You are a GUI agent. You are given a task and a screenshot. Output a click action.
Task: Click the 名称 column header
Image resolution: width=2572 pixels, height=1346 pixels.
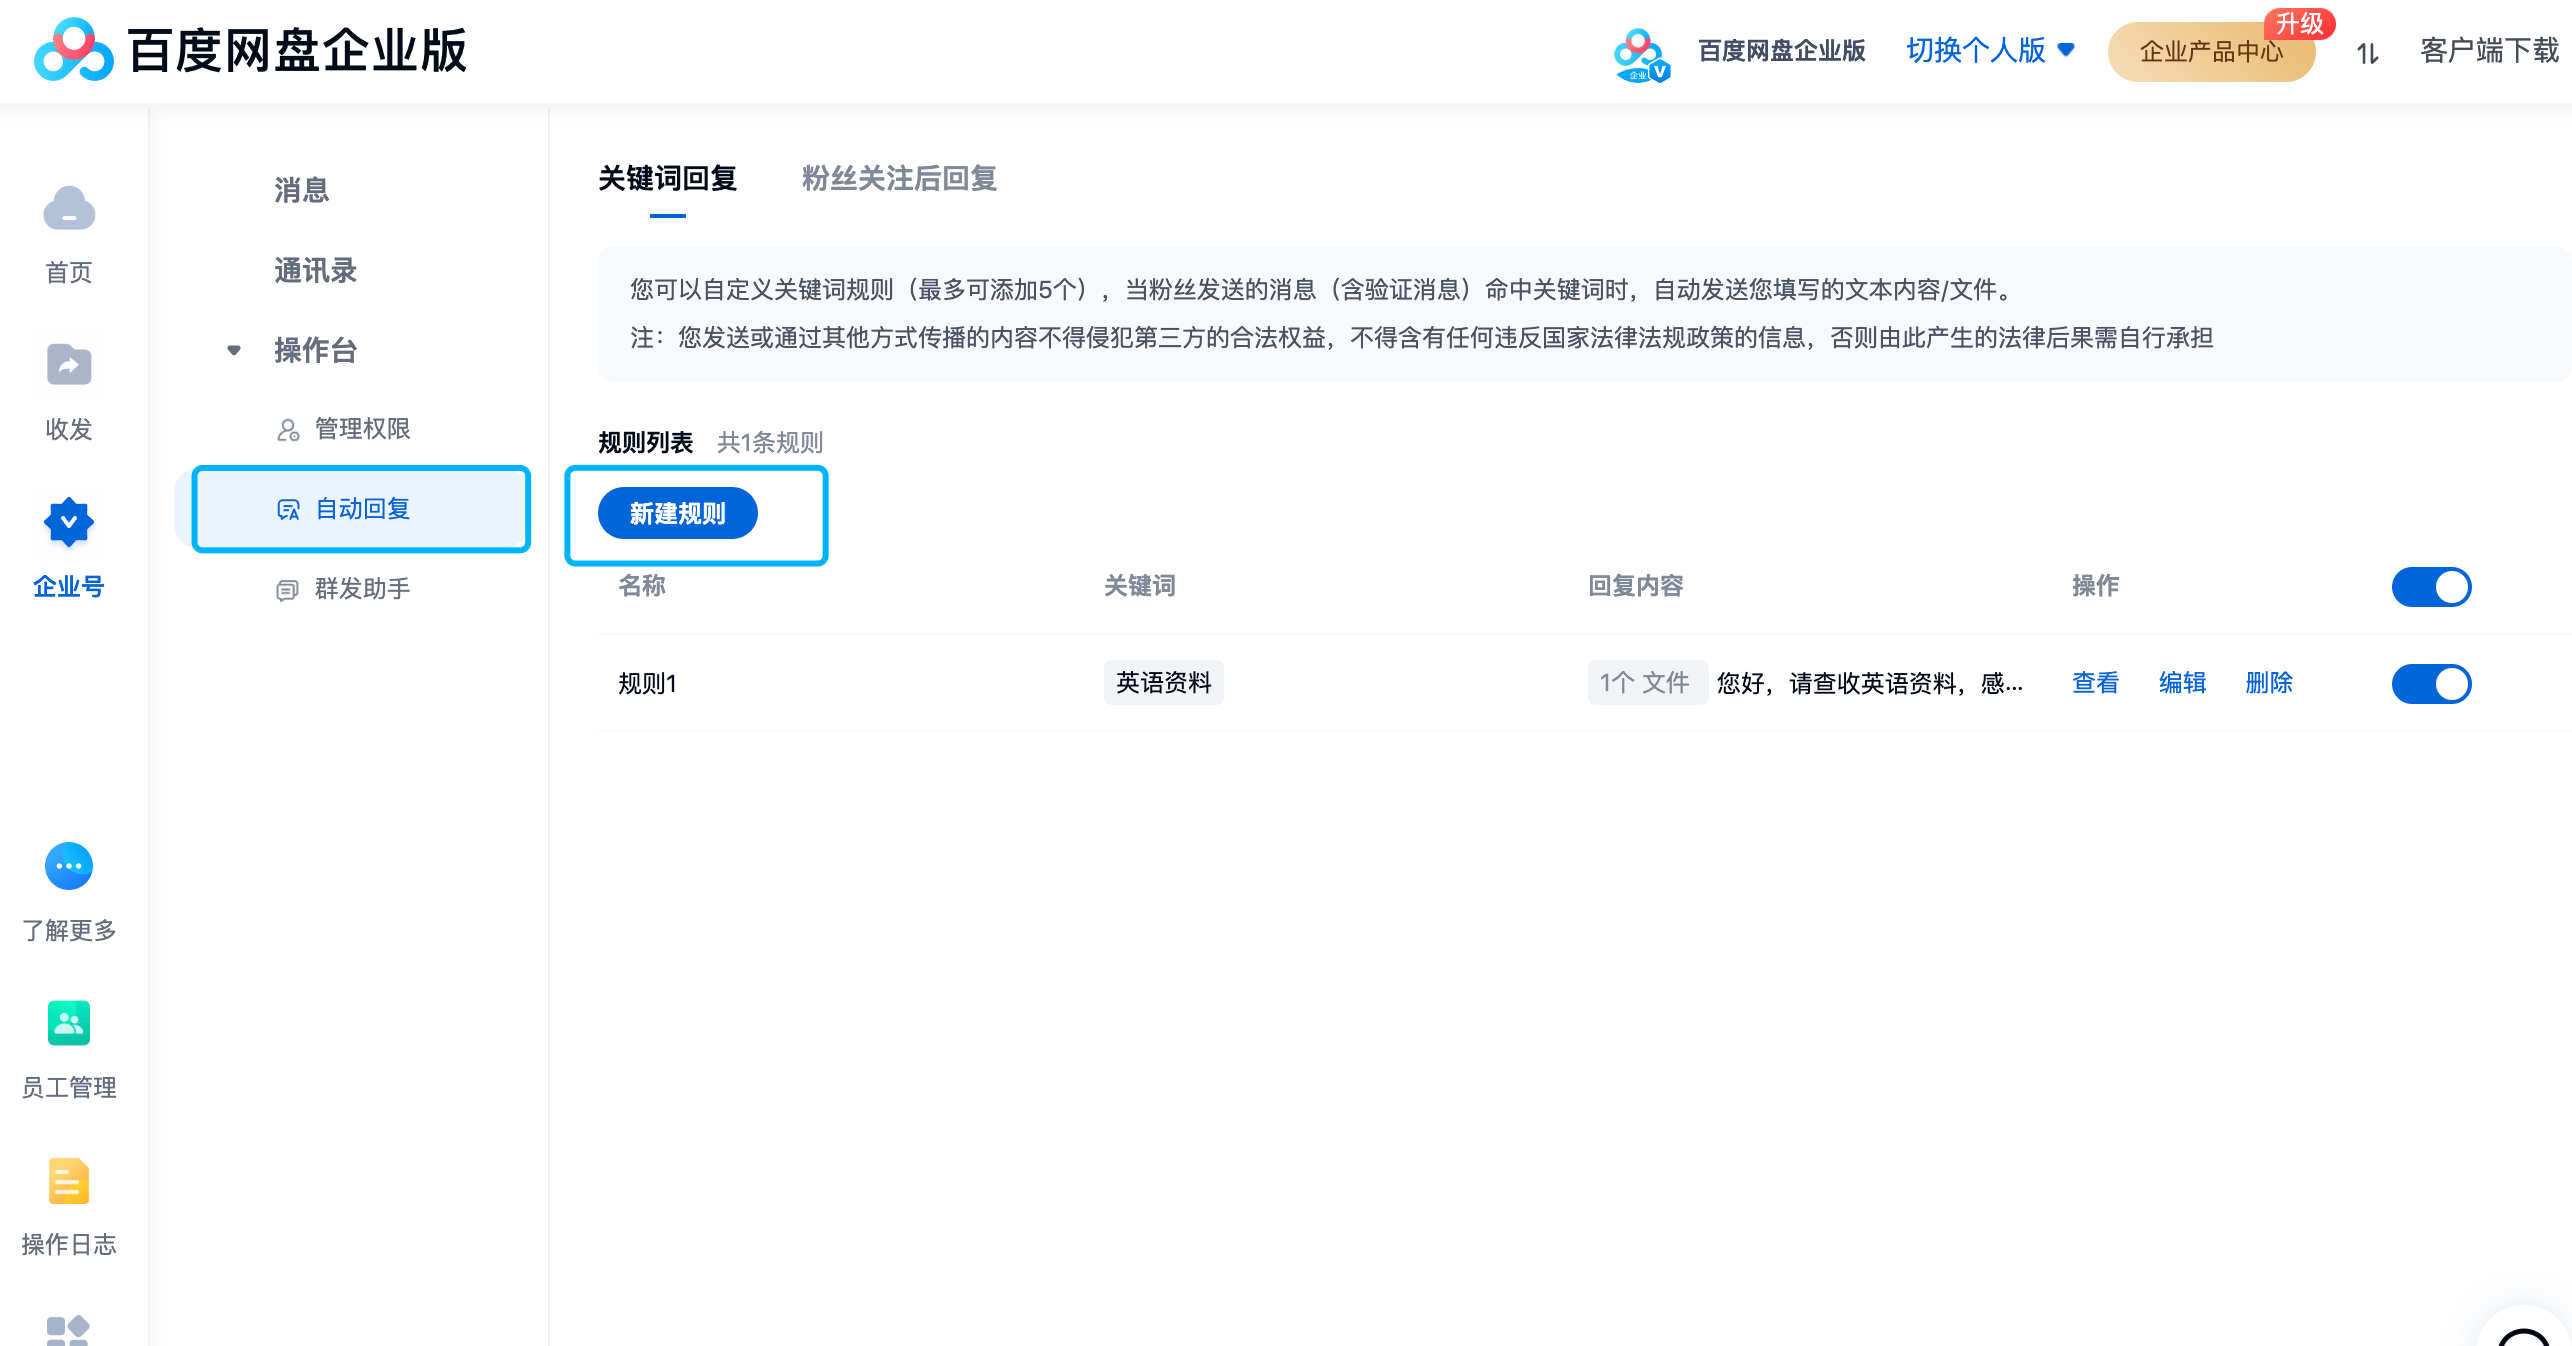641,586
